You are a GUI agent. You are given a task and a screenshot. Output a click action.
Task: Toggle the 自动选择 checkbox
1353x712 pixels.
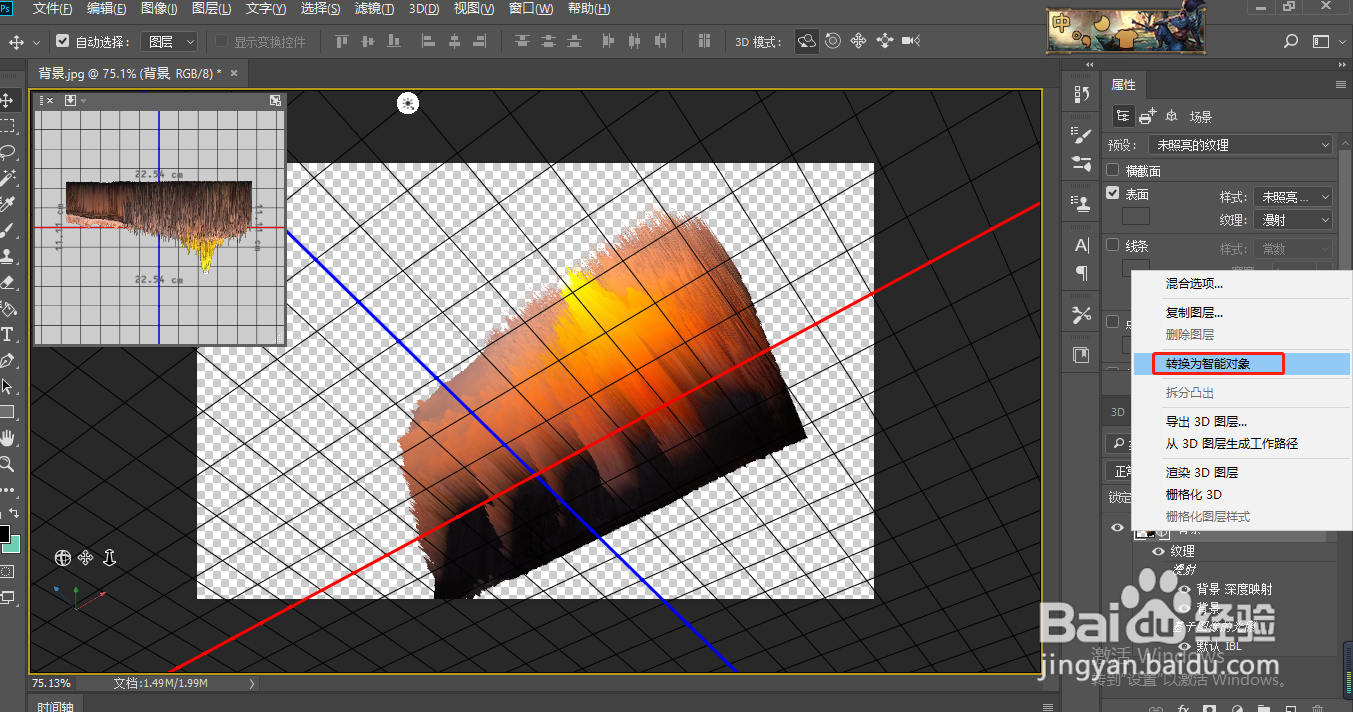(63, 42)
